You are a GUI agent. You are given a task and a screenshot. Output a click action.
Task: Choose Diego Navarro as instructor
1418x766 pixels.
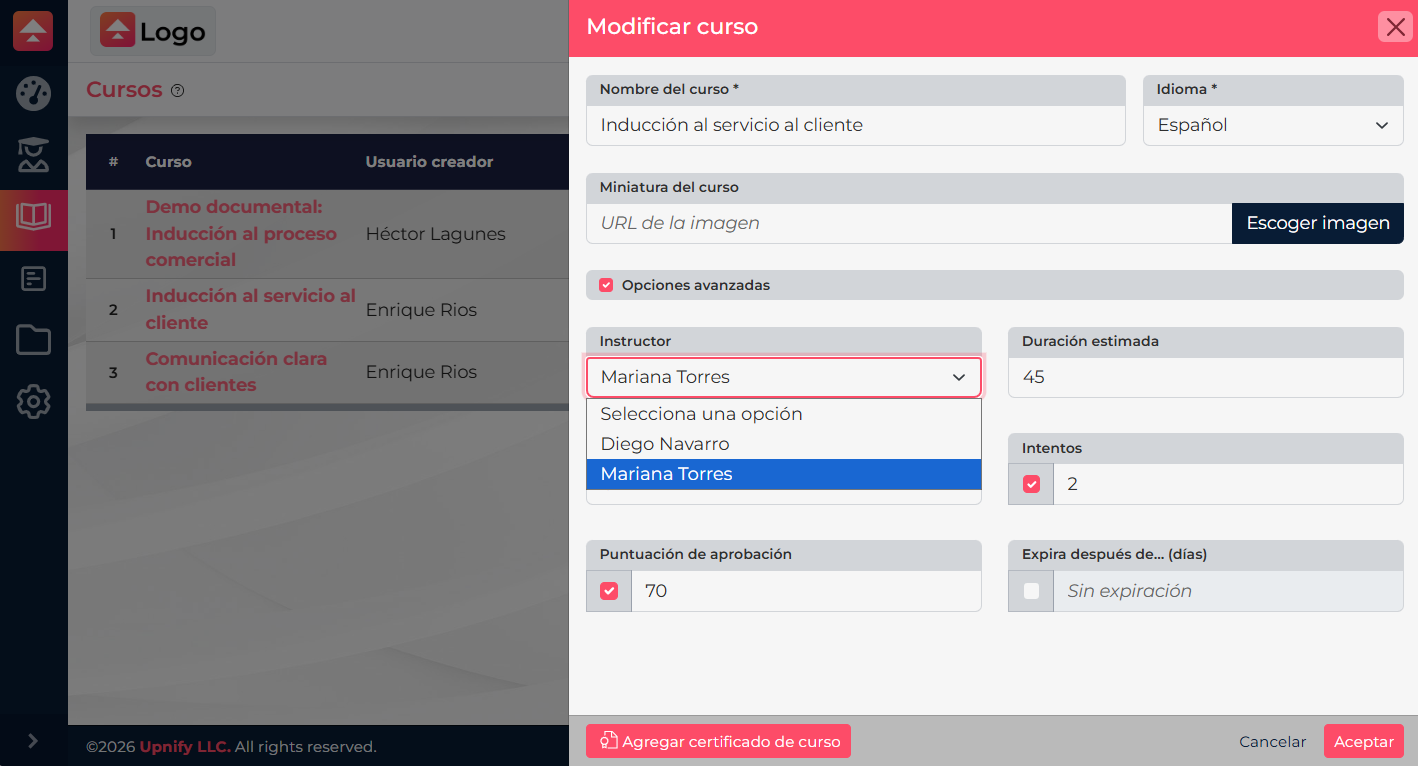(x=784, y=444)
